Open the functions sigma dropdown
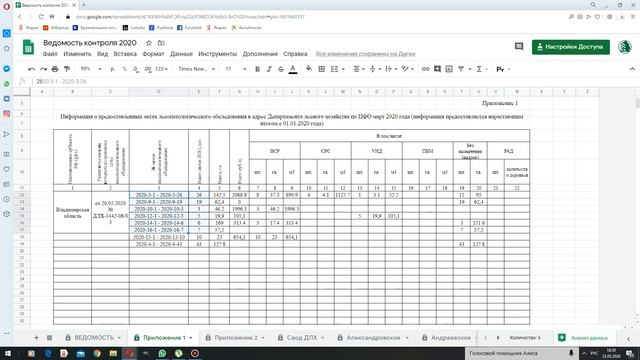The width and height of the screenshot is (640, 360). 482,69
